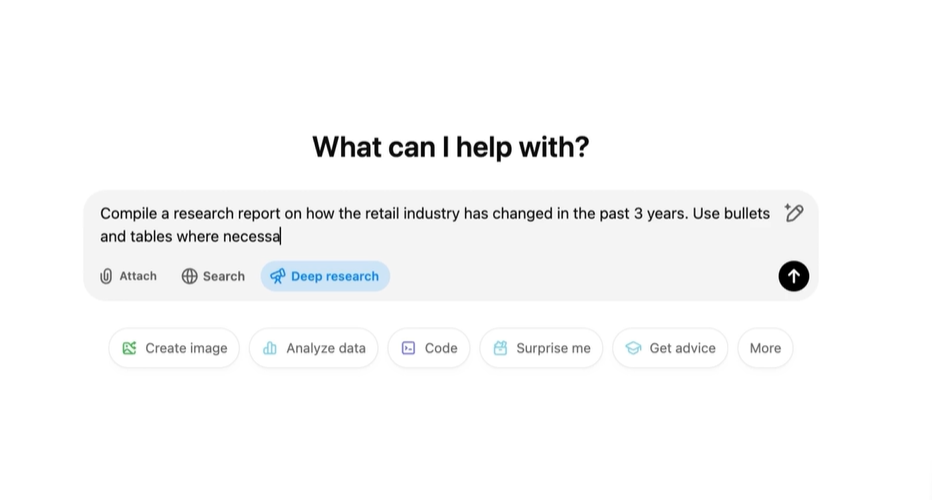This screenshot has height=500, width=932.
Task: Click the terminal icon in the Code chip
Action: 408,348
